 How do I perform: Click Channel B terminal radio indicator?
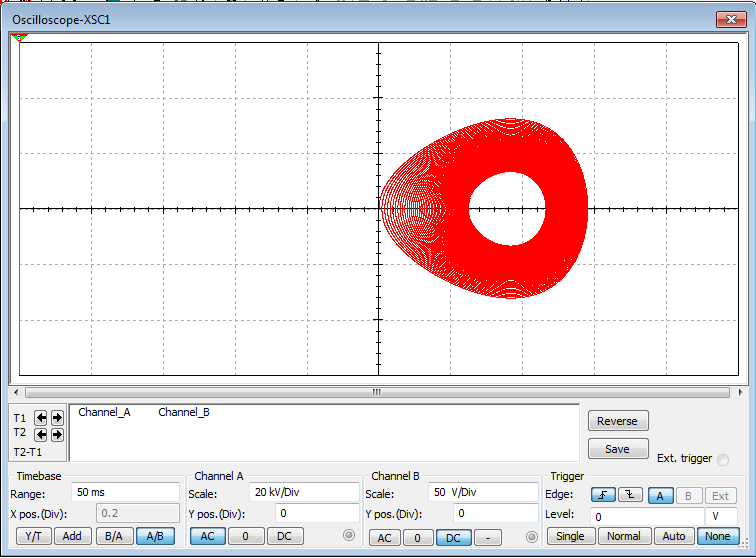click(532, 537)
